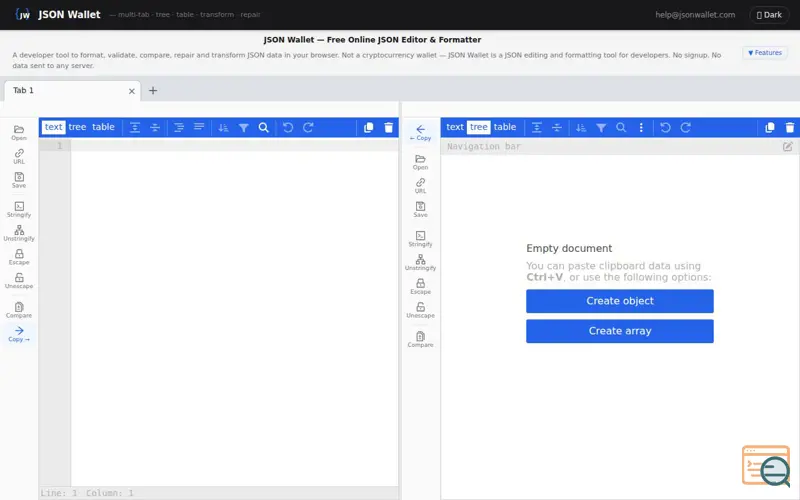Viewport: 800px width, 500px height.
Task: Load JSON from URL in left panel
Action: click(19, 156)
